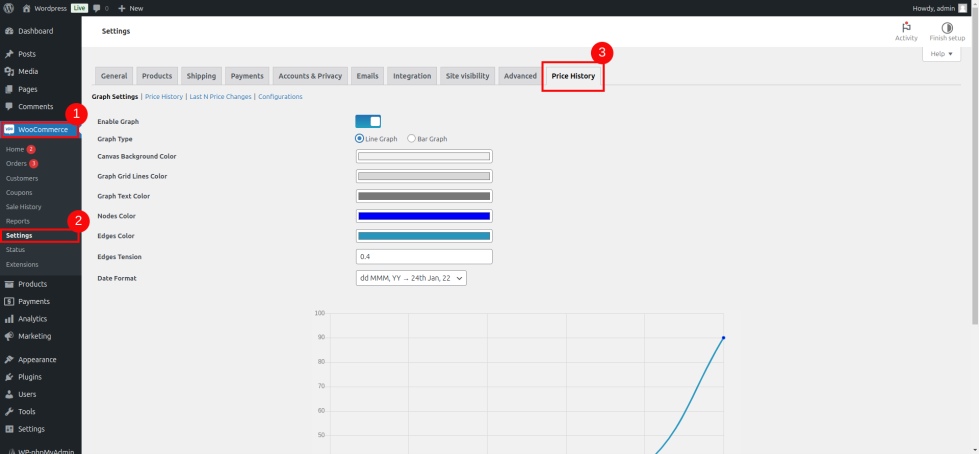The width and height of the screenshot is (979, 454).
Task: Click the Last N Price Changes link
Action: point(220,97)
